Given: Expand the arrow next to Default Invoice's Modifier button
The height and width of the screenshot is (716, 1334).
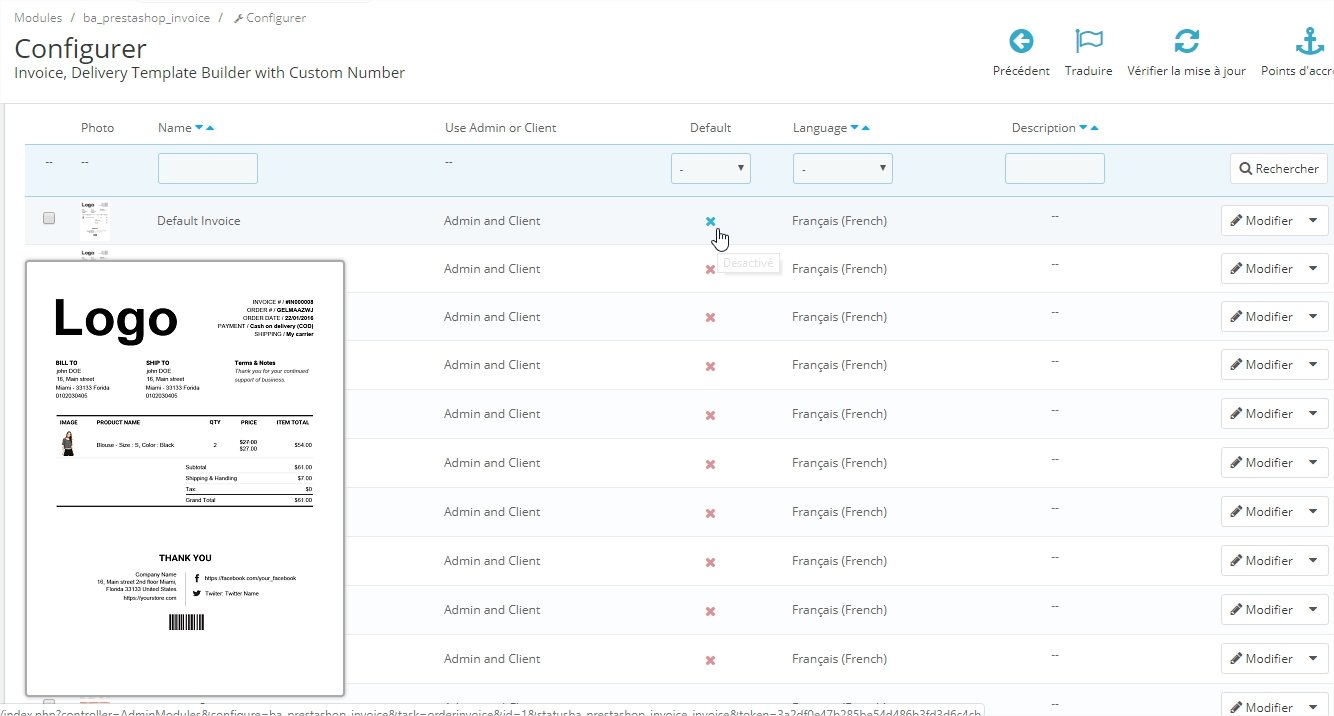Looking at the screenshot, I should [1313, 221].
